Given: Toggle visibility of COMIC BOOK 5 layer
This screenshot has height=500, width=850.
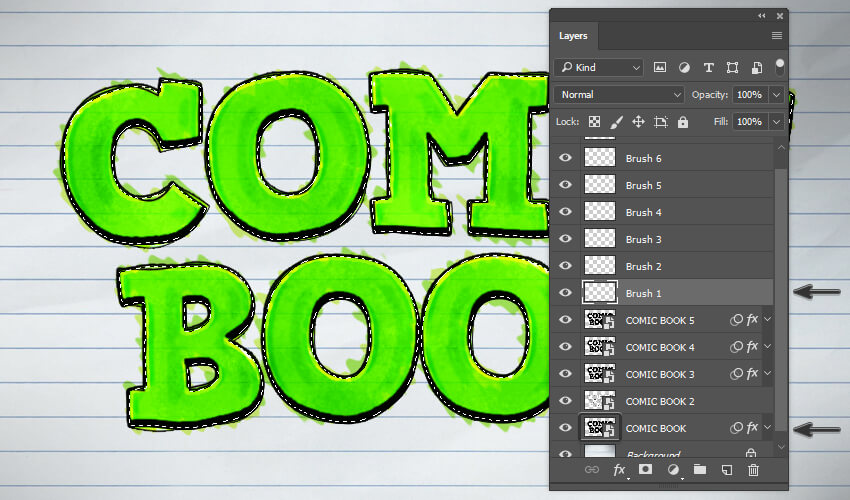Looking at the screenshot, I should (565, 320).
